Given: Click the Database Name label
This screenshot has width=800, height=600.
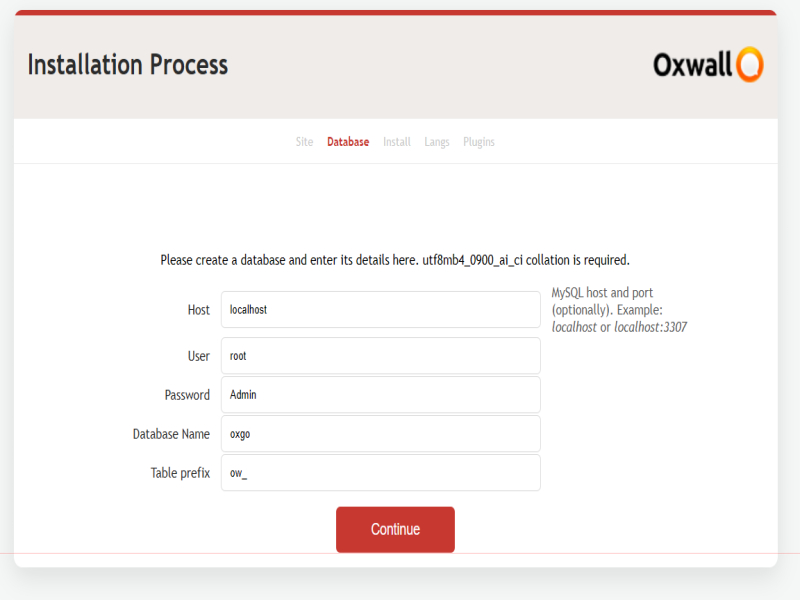Looking at the screenshot, I should click(171, 434).
